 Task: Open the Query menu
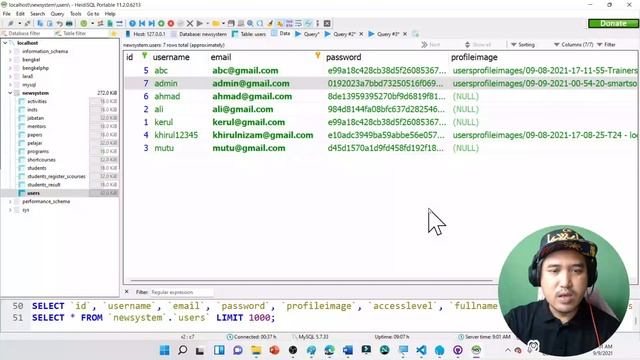click(x=58, y=13)
